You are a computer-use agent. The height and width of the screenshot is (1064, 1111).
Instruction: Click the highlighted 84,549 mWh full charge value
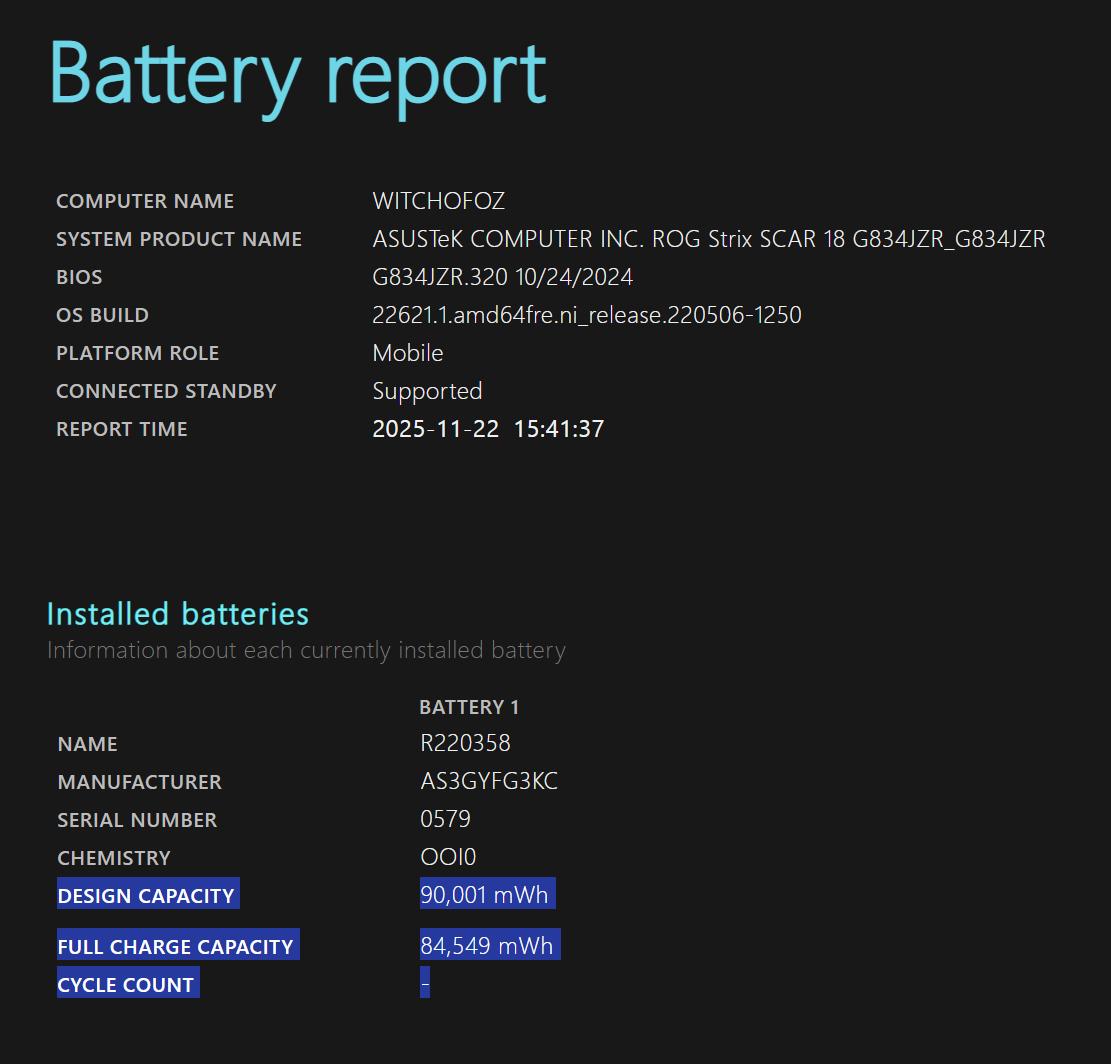(486, 945)
